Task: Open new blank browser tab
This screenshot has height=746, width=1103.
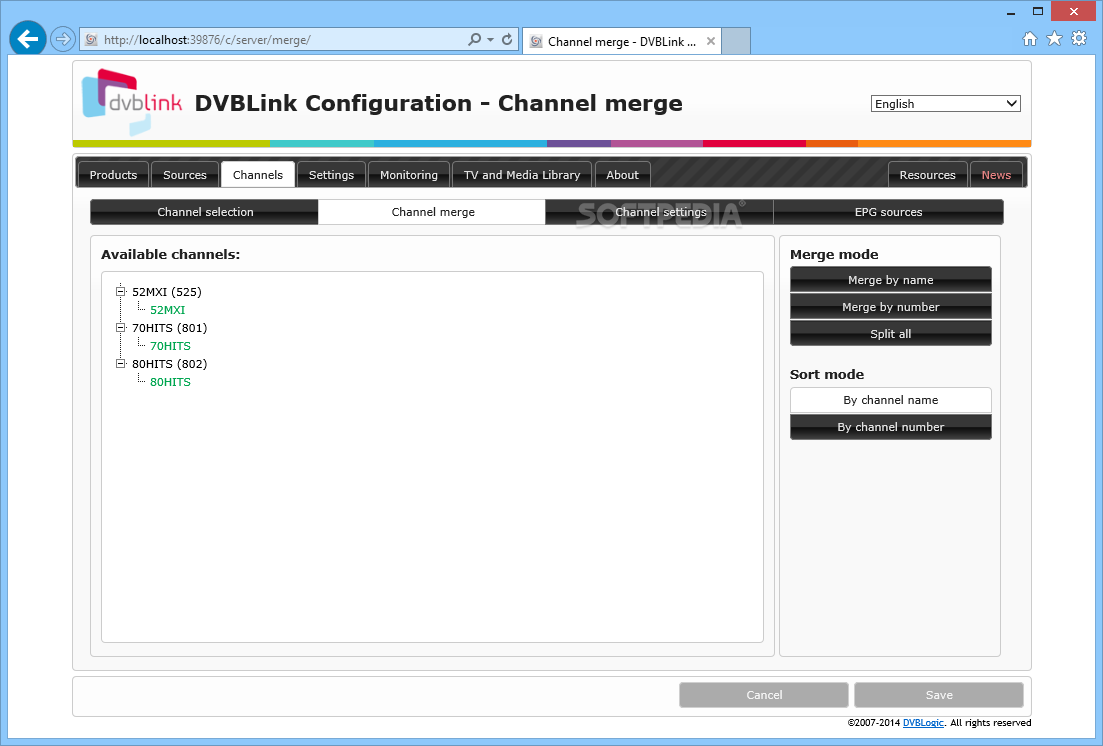Action: click(x=736, y=41)
